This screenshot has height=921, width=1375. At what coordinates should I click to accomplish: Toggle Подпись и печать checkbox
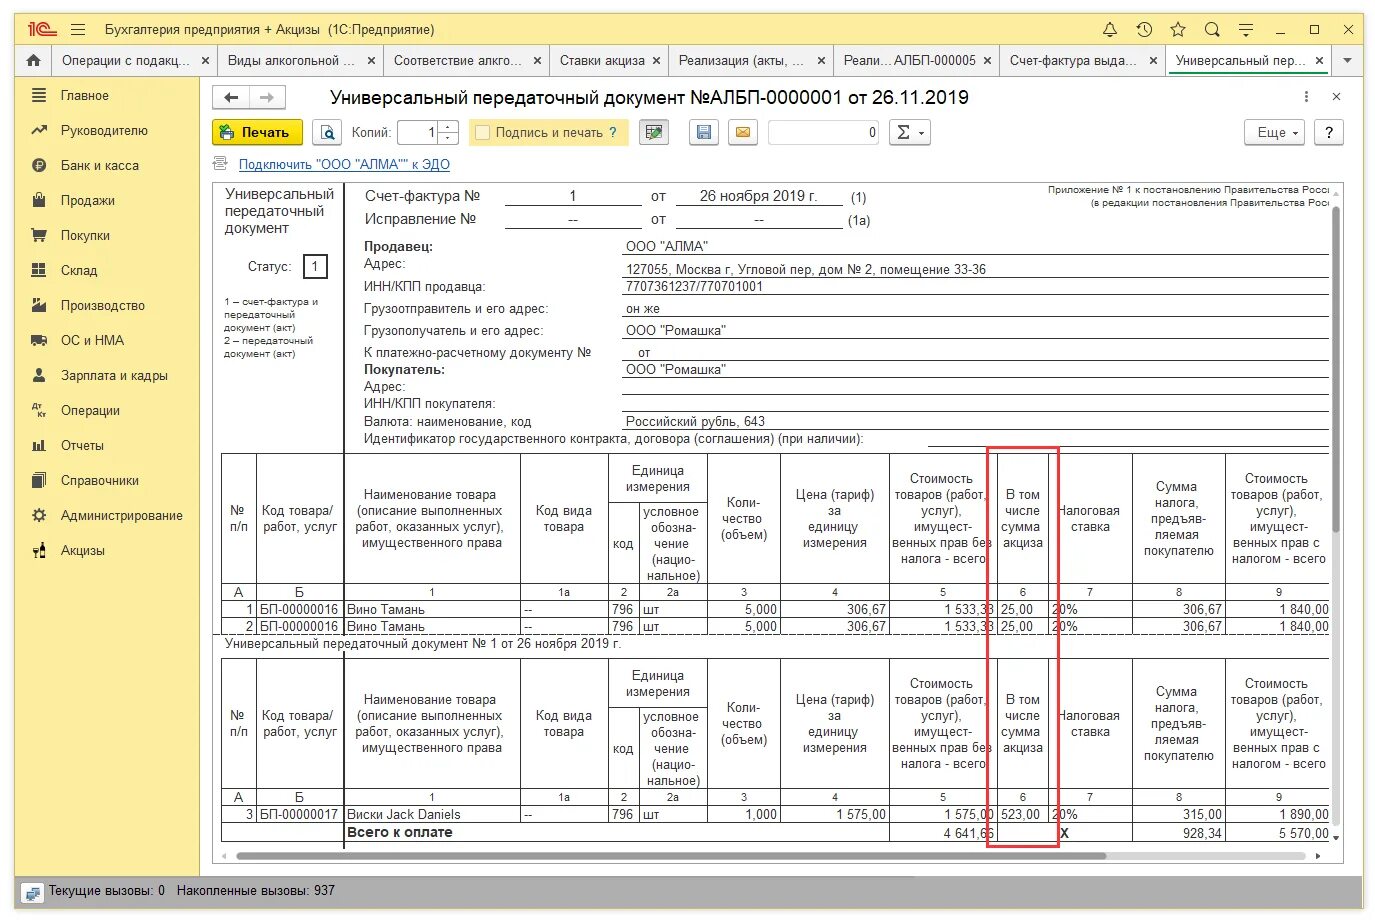[x=483, y=132]
